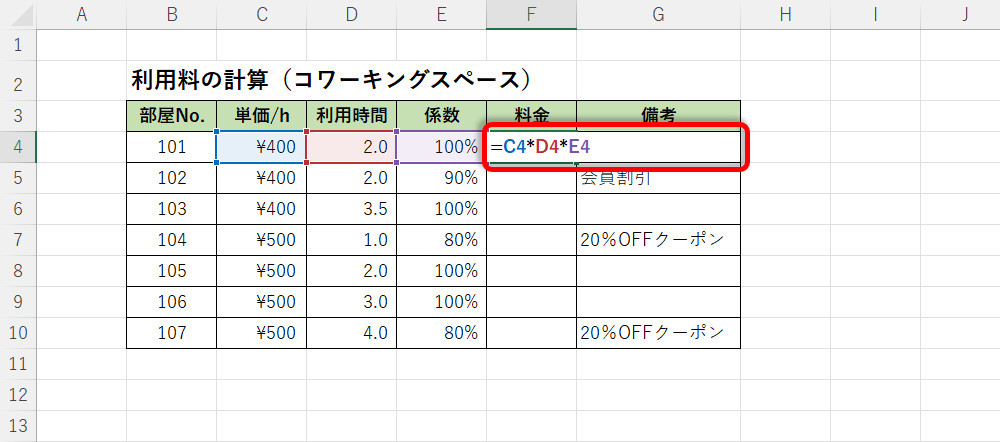Select room number 106 cell
The height and width of the screenshot is (442, 1000).
click(x=172, y=302)
